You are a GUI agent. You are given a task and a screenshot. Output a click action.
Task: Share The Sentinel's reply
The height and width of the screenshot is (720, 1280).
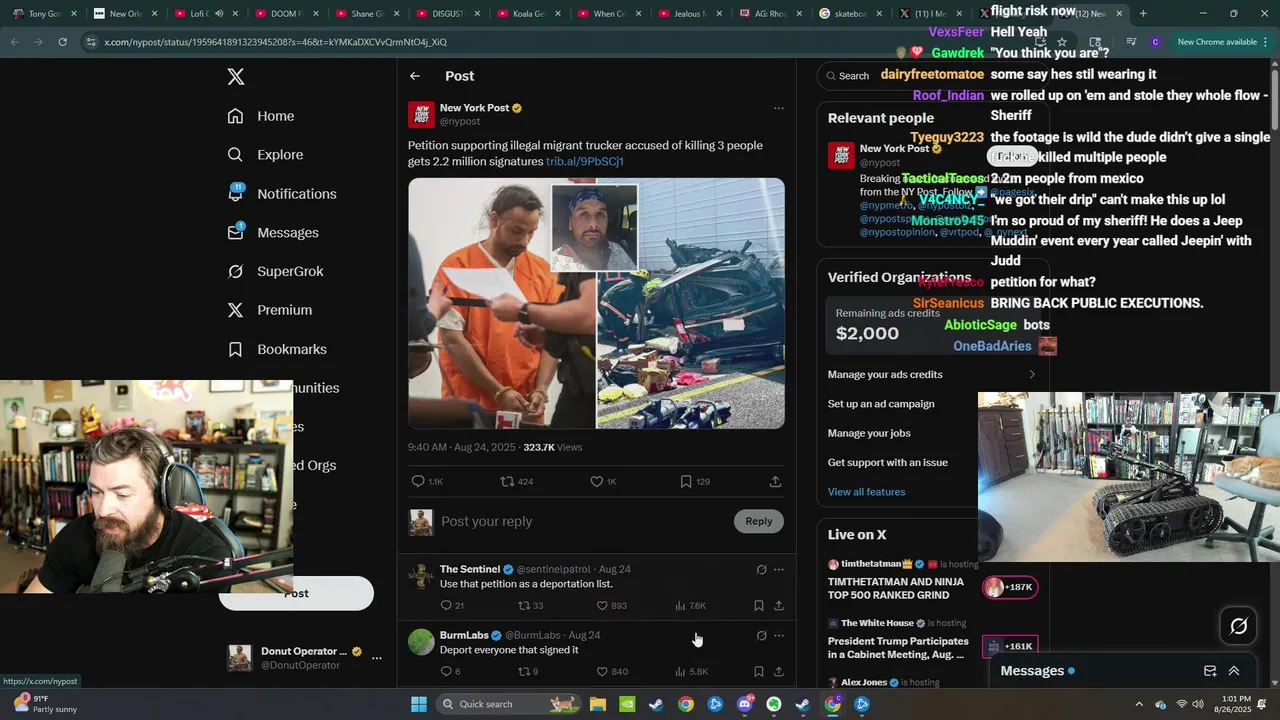coord(779,606)
